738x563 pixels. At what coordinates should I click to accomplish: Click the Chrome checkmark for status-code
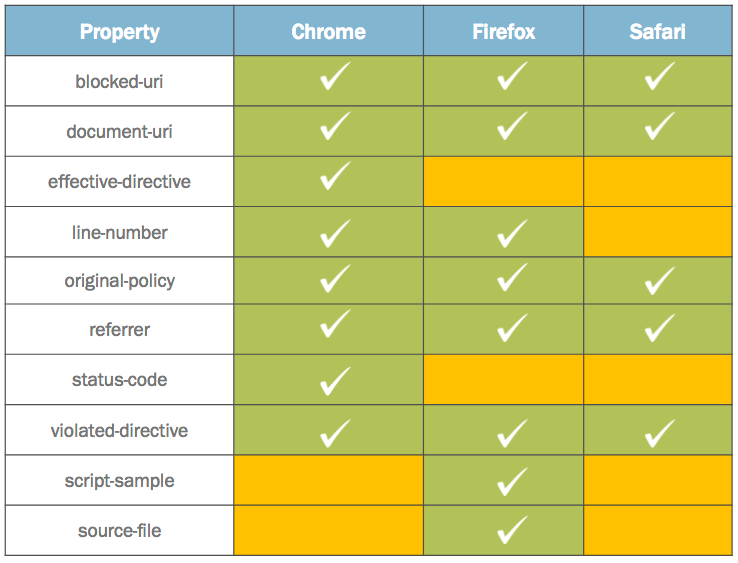tap(334, 380)
